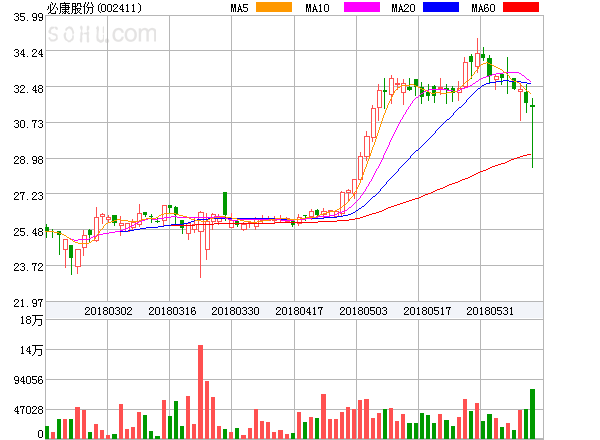Click the magenta MA10 legend swatch
Image resolution: width=600 pixels, height=440 pixels.
(362, 7)
